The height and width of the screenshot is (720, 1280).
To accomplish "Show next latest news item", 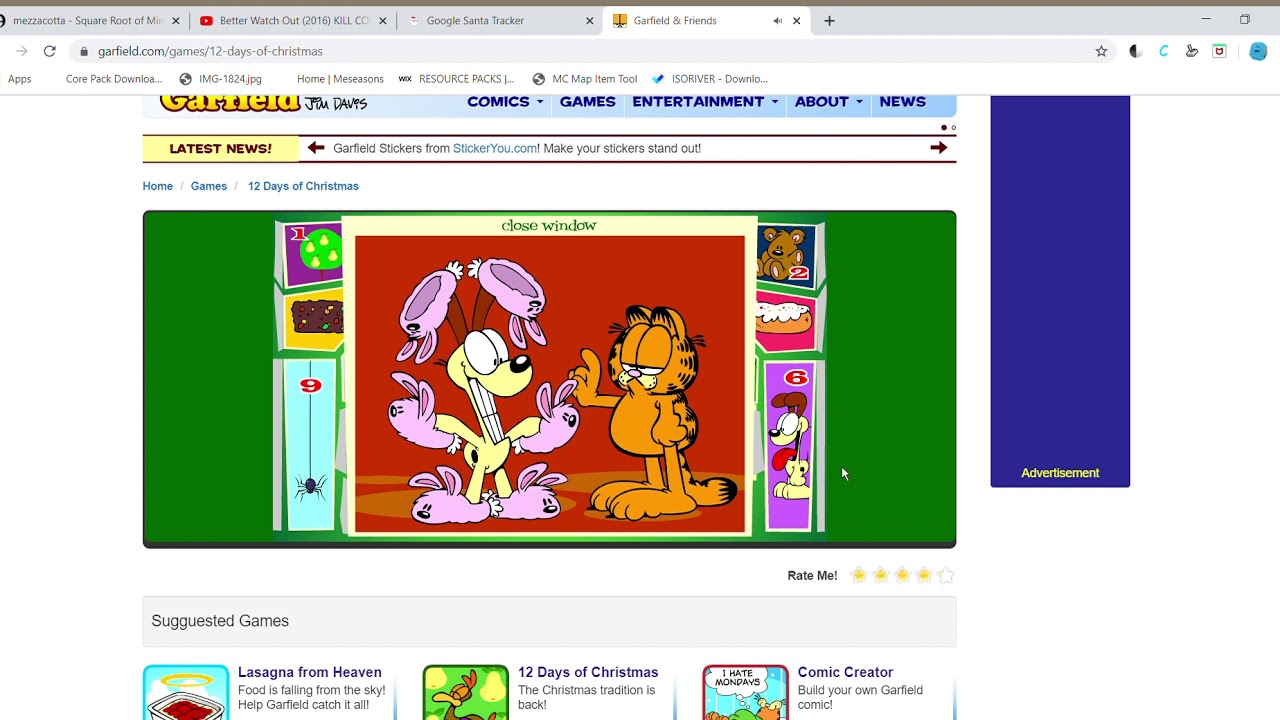I will [x=938, y=148].
